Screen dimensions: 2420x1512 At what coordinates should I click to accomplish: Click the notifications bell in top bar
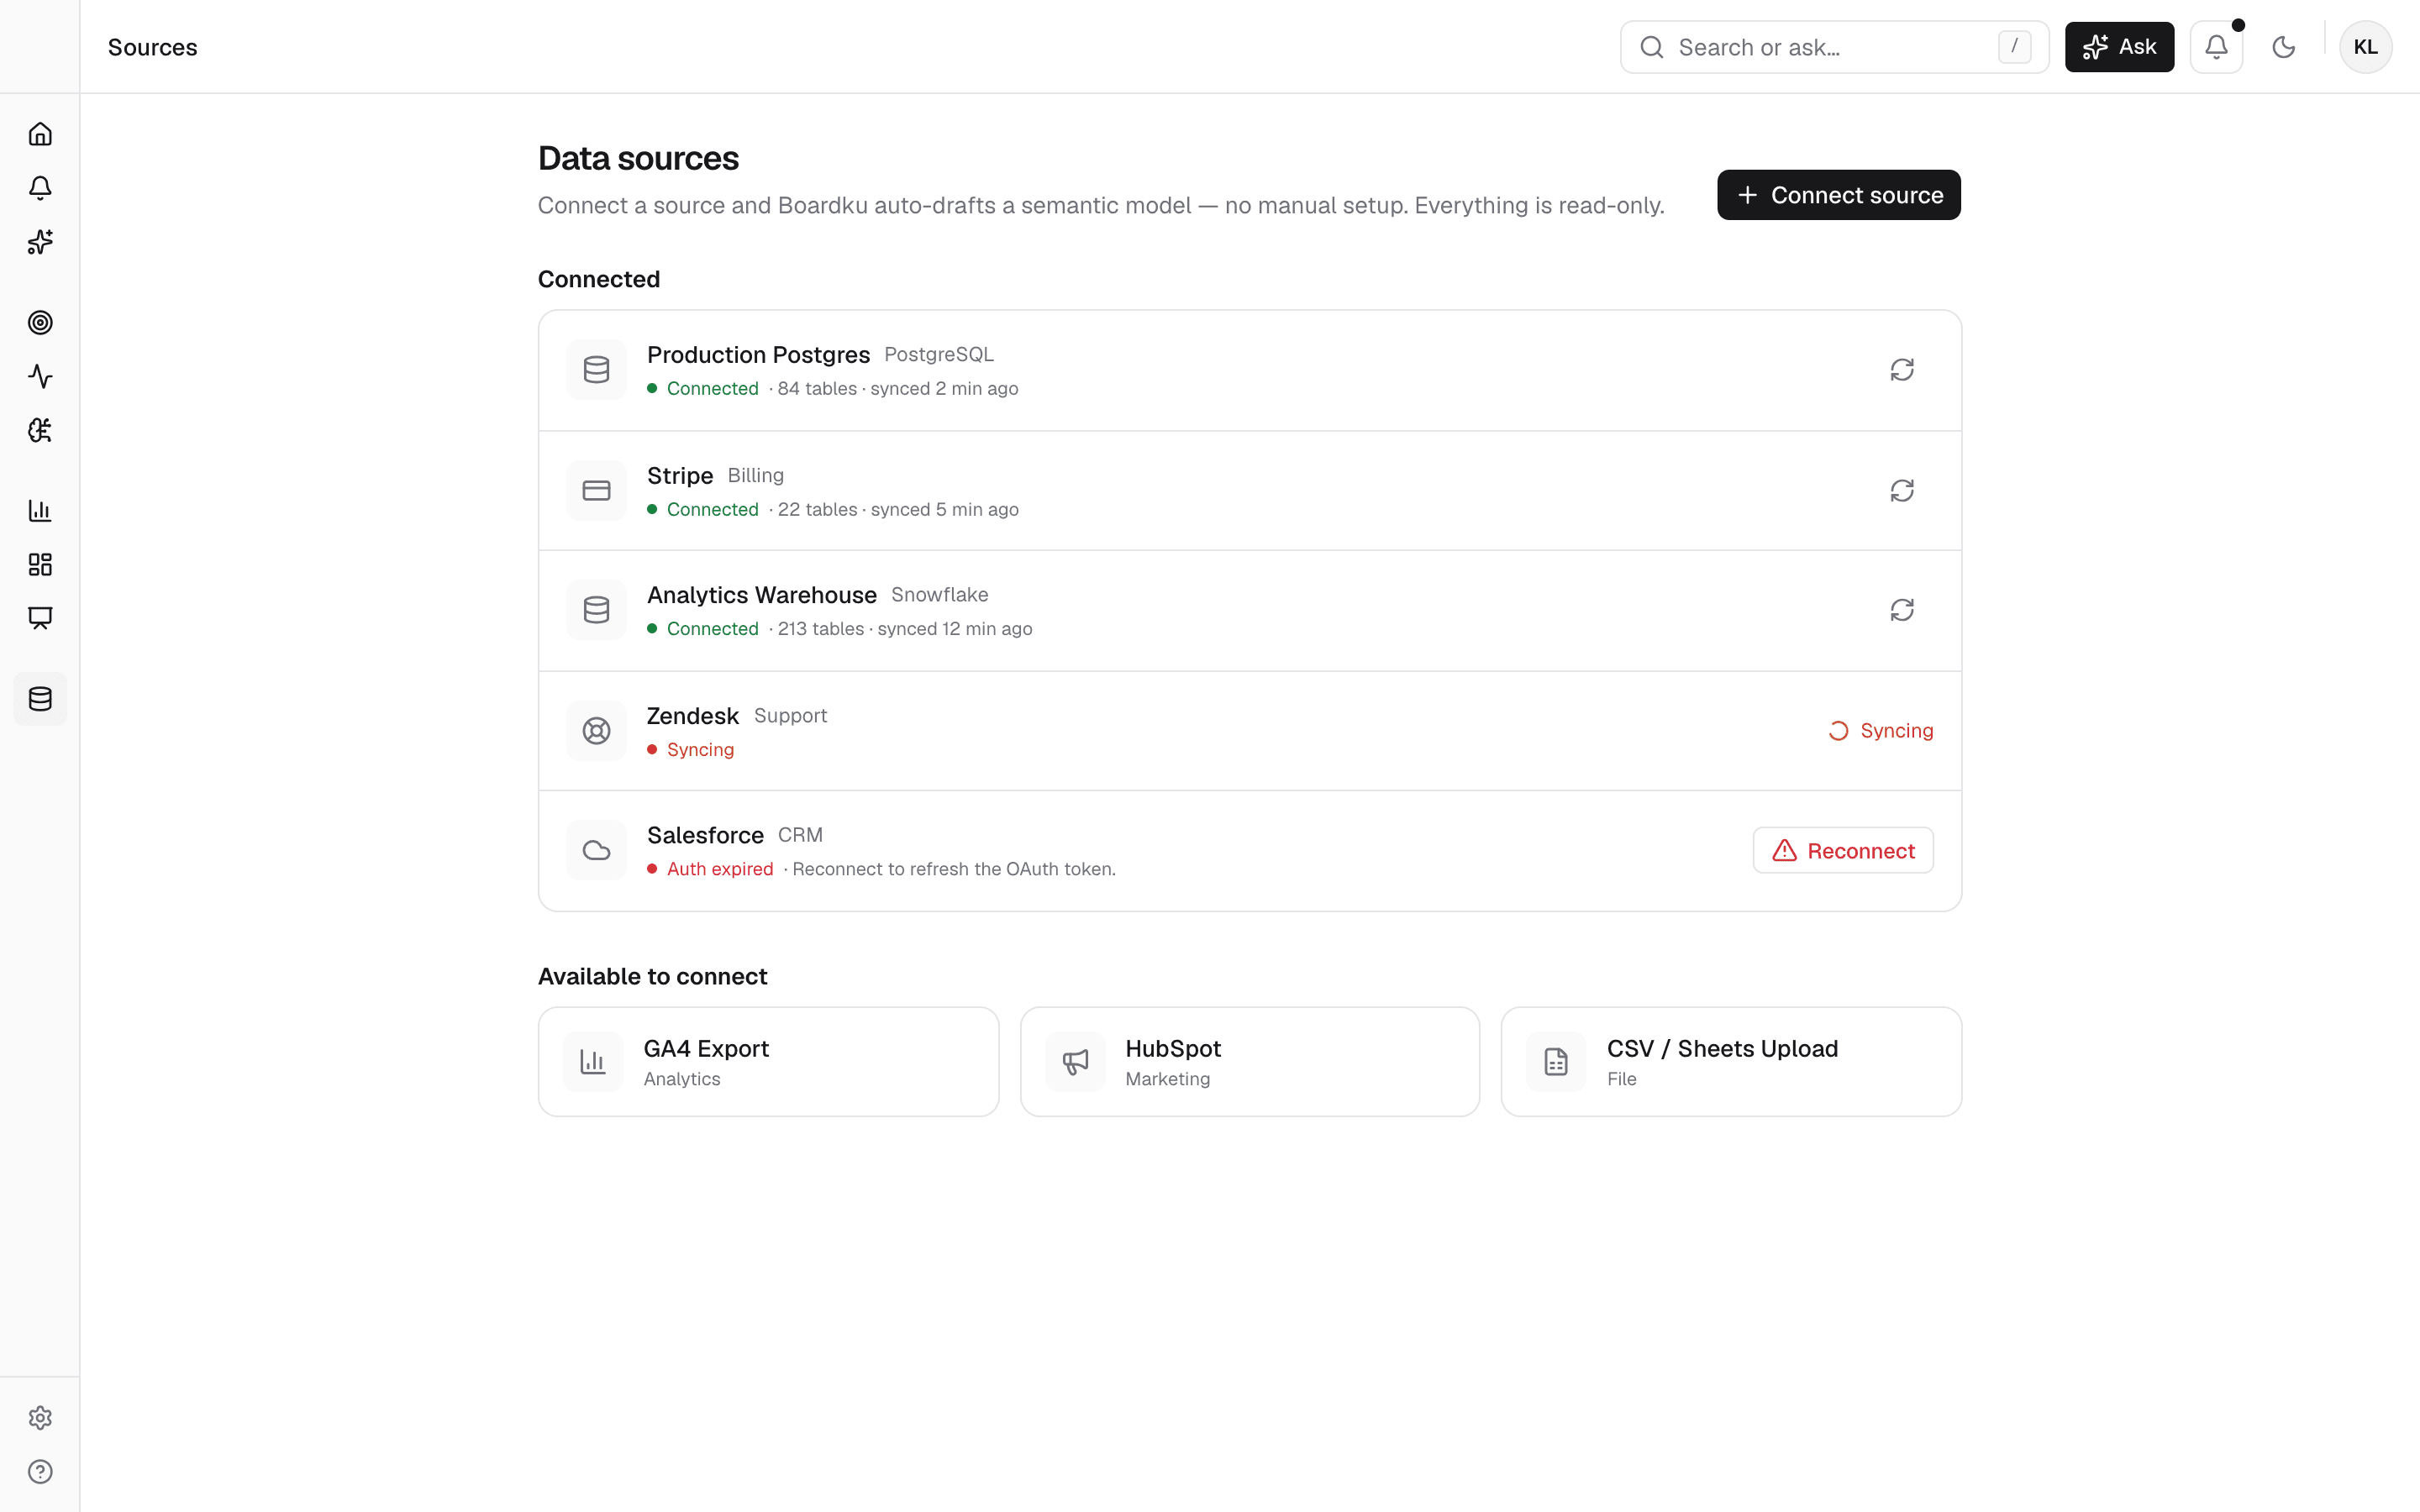pyautogui.click(x=2216, y=47)
